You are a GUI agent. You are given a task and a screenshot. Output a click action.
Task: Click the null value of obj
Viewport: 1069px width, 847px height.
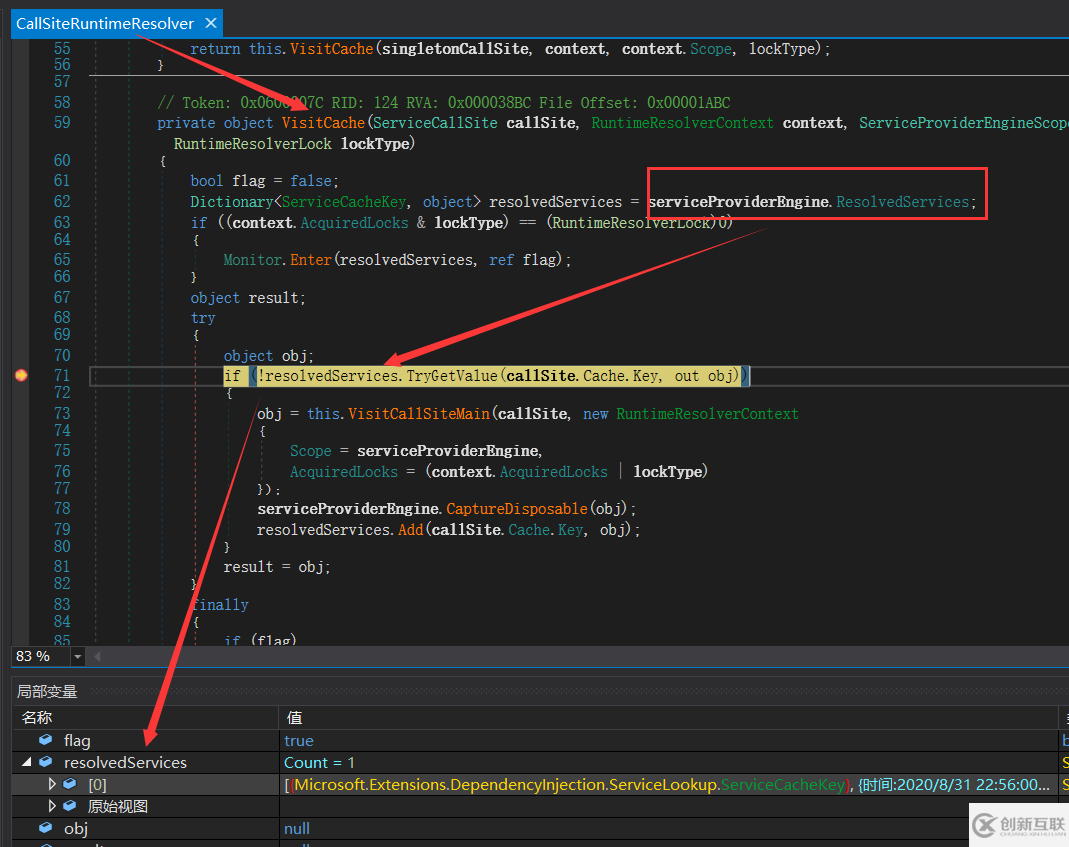point(297,829)
